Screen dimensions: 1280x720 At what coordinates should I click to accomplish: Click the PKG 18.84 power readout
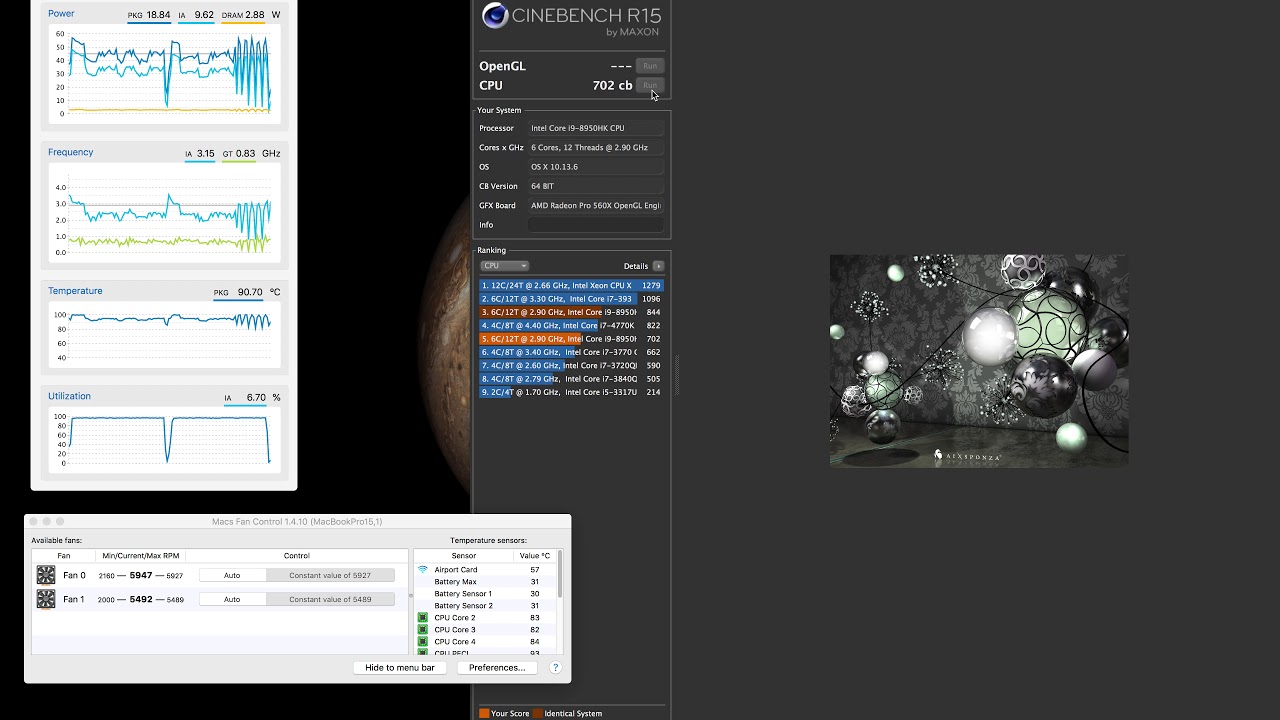pos(149,15)
